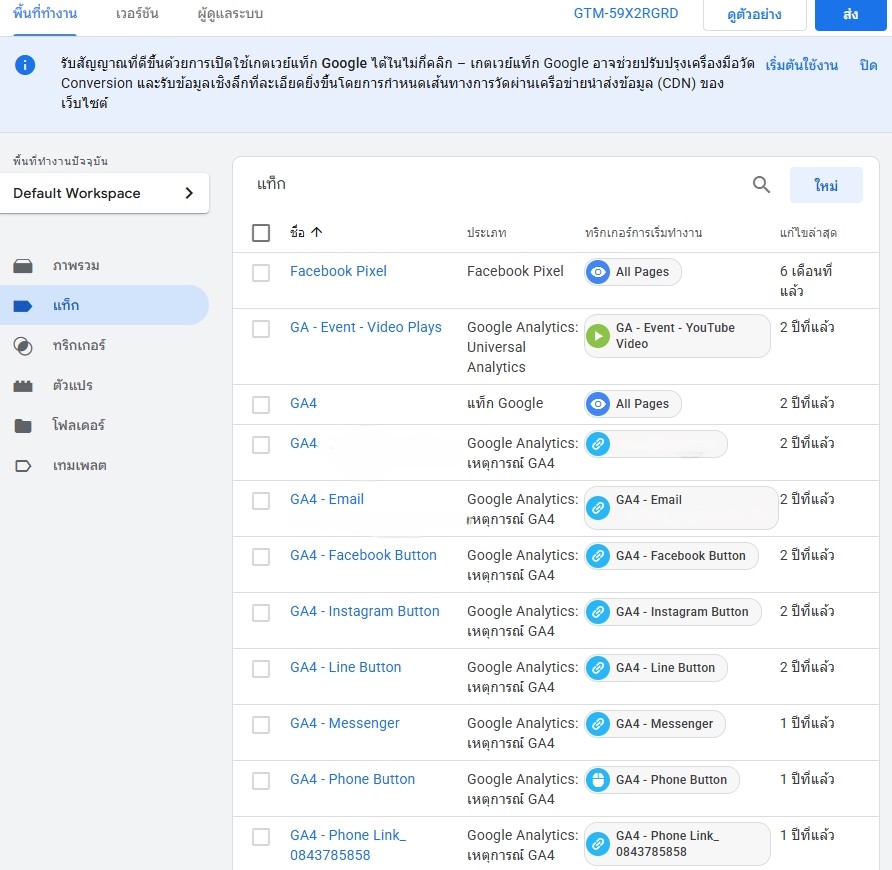Open the GA - Event - Video Plays tag

click(366, 327)
